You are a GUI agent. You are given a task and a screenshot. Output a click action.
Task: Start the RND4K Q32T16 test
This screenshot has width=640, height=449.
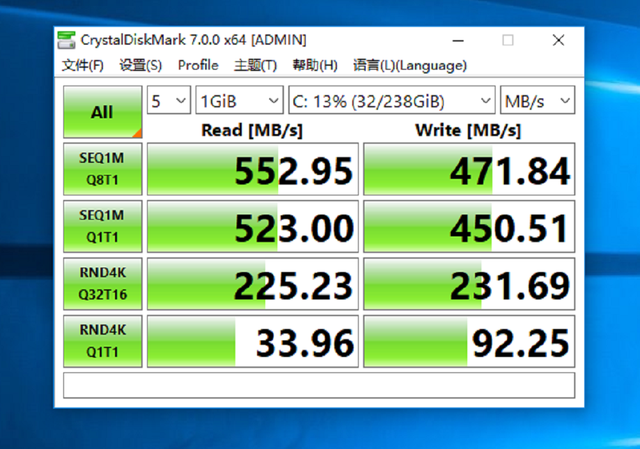tap(102, 284)
